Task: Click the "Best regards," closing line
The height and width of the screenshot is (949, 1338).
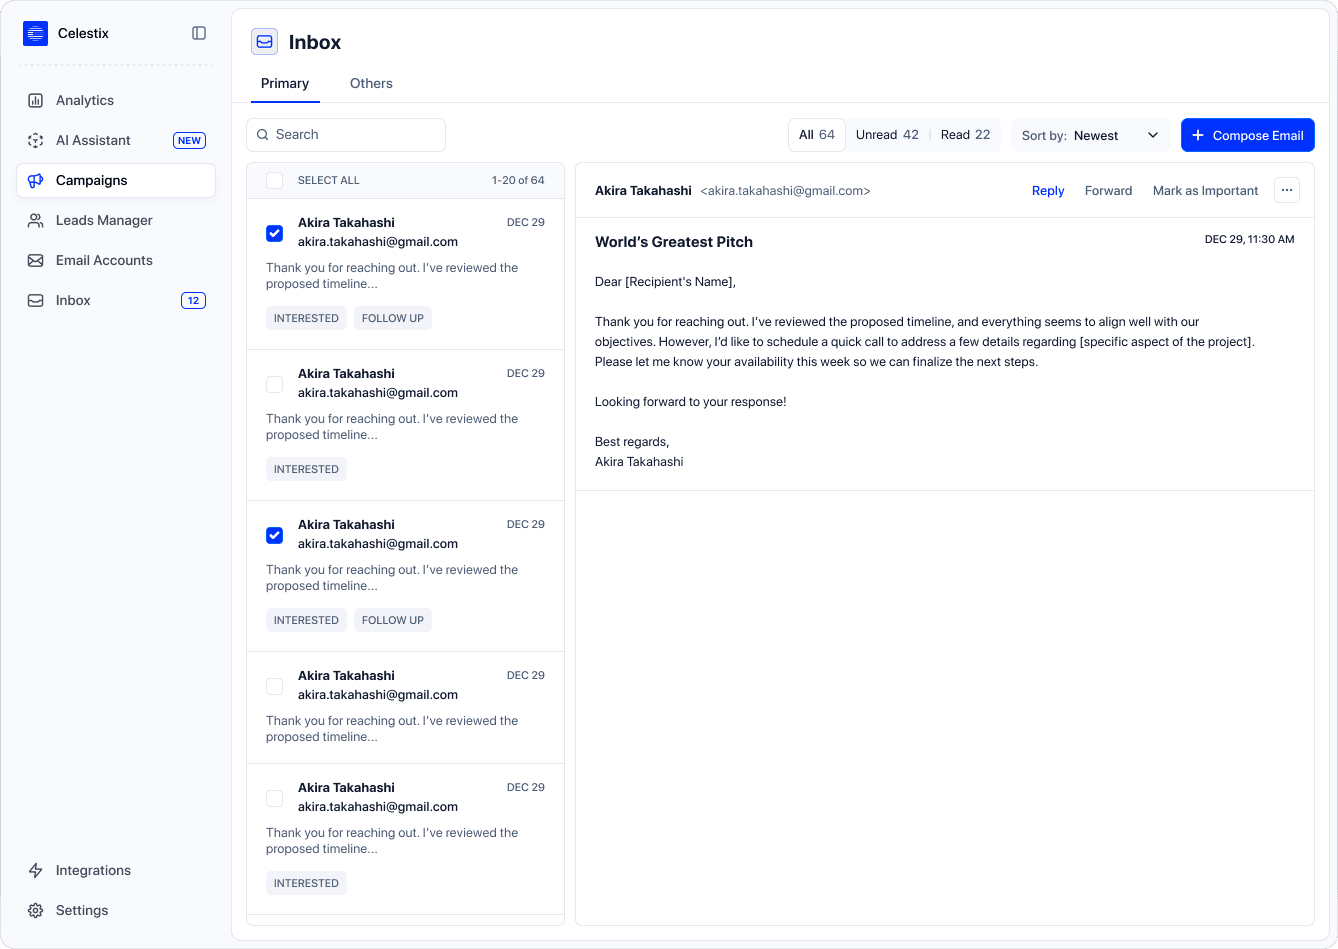Action: coord(632,442)
